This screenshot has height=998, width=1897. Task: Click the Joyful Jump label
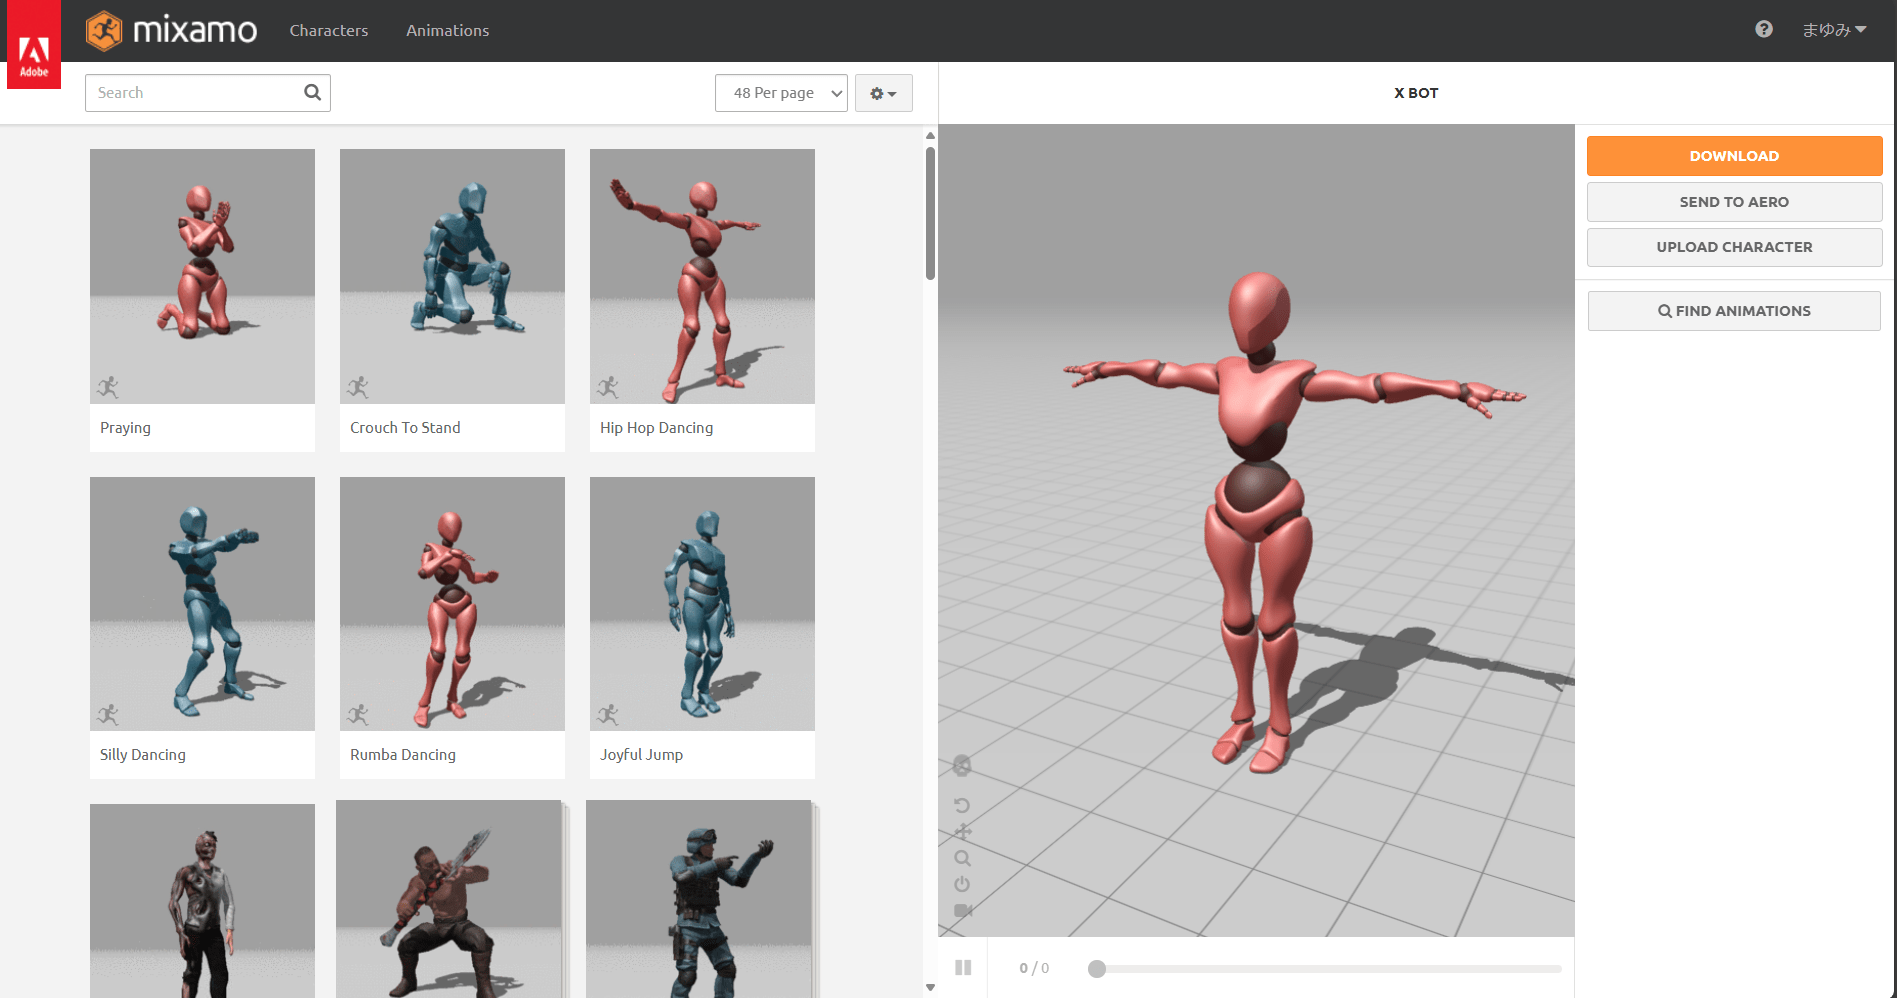click(x=641, y=755)
